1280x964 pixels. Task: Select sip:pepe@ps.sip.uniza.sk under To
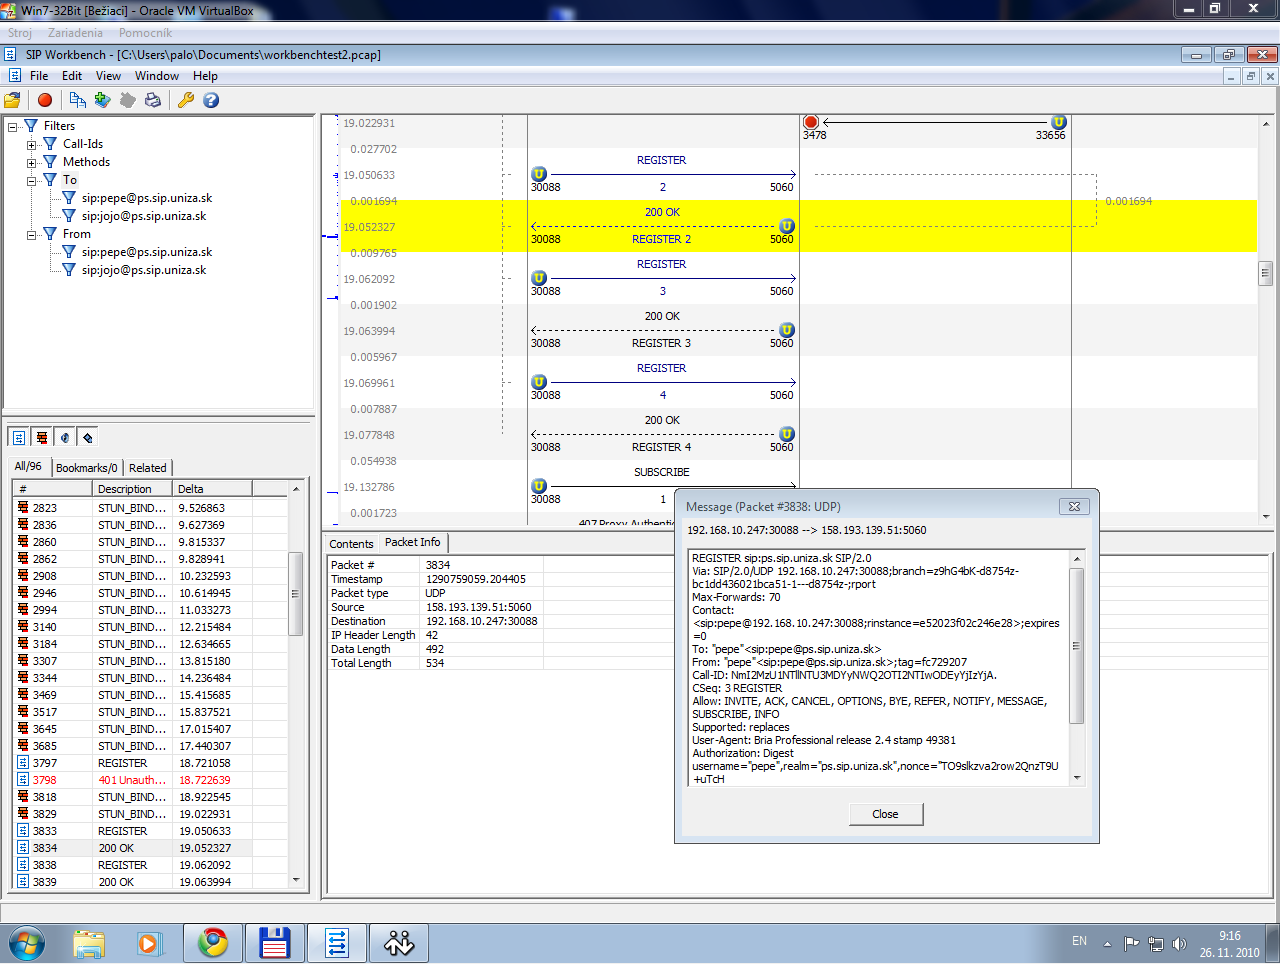point(147,198)
